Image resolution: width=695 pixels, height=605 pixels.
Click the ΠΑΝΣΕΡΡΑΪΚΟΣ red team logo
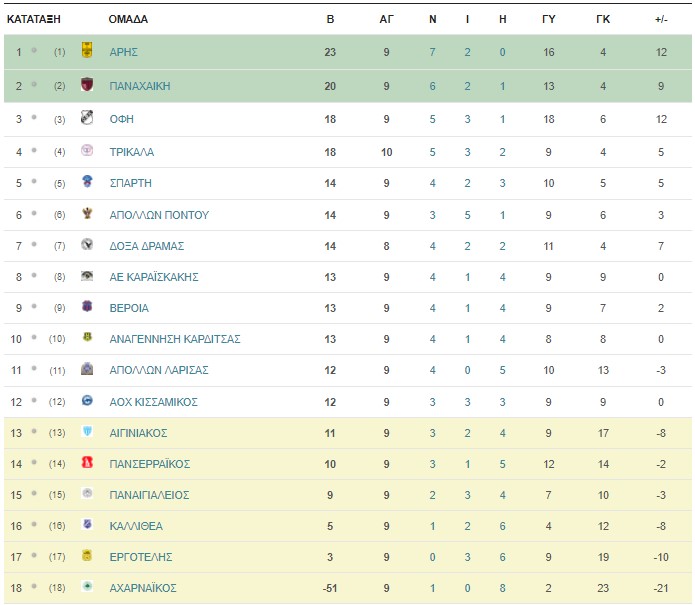coord(87,463)
